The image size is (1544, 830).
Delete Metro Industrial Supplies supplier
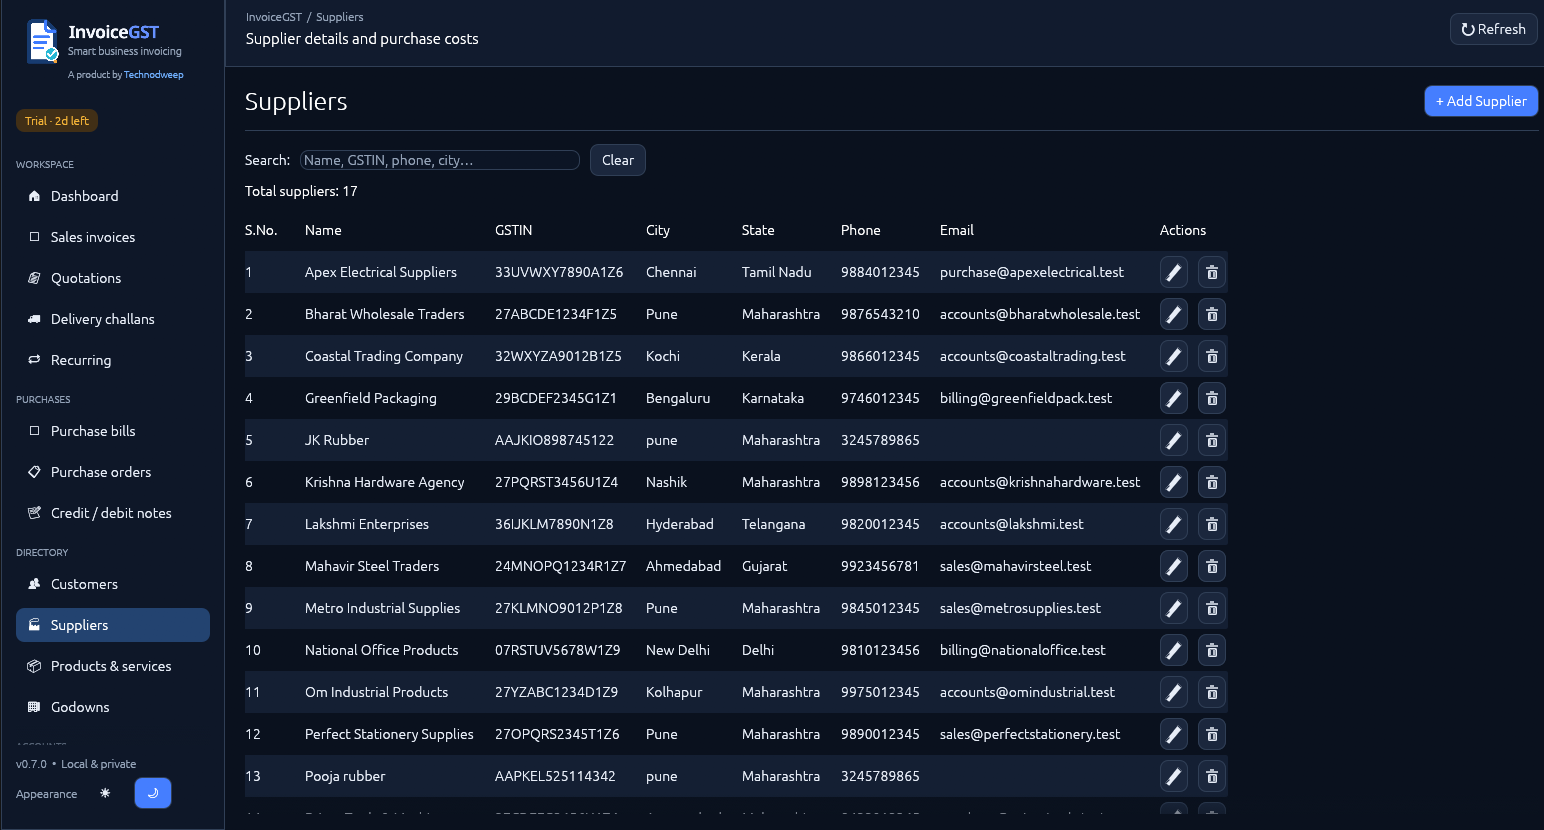click(1212, 608)
